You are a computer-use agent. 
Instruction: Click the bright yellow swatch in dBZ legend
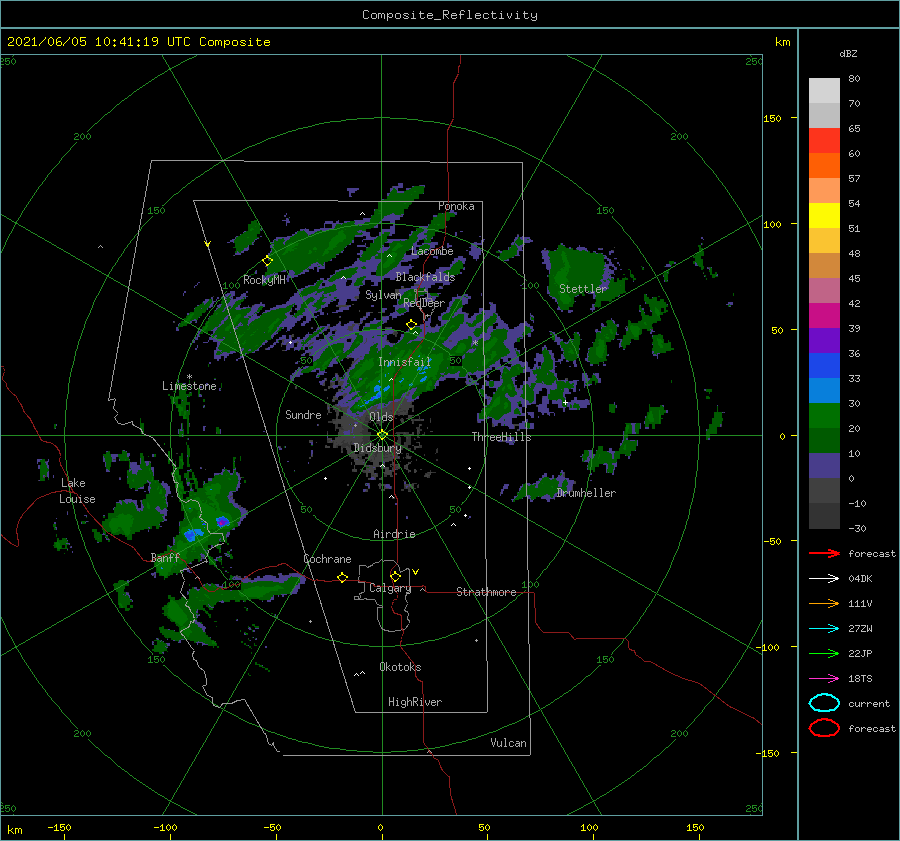824,216
